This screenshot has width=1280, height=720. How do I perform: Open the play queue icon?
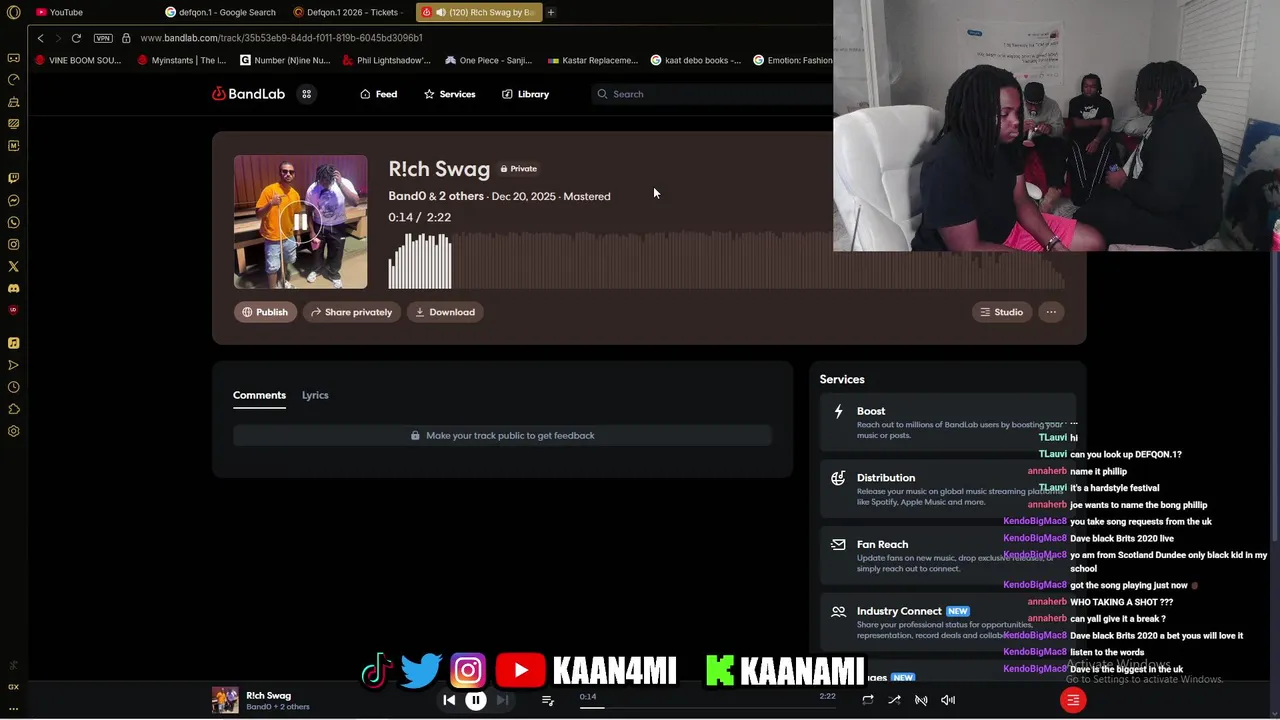[x=547, y=700]
